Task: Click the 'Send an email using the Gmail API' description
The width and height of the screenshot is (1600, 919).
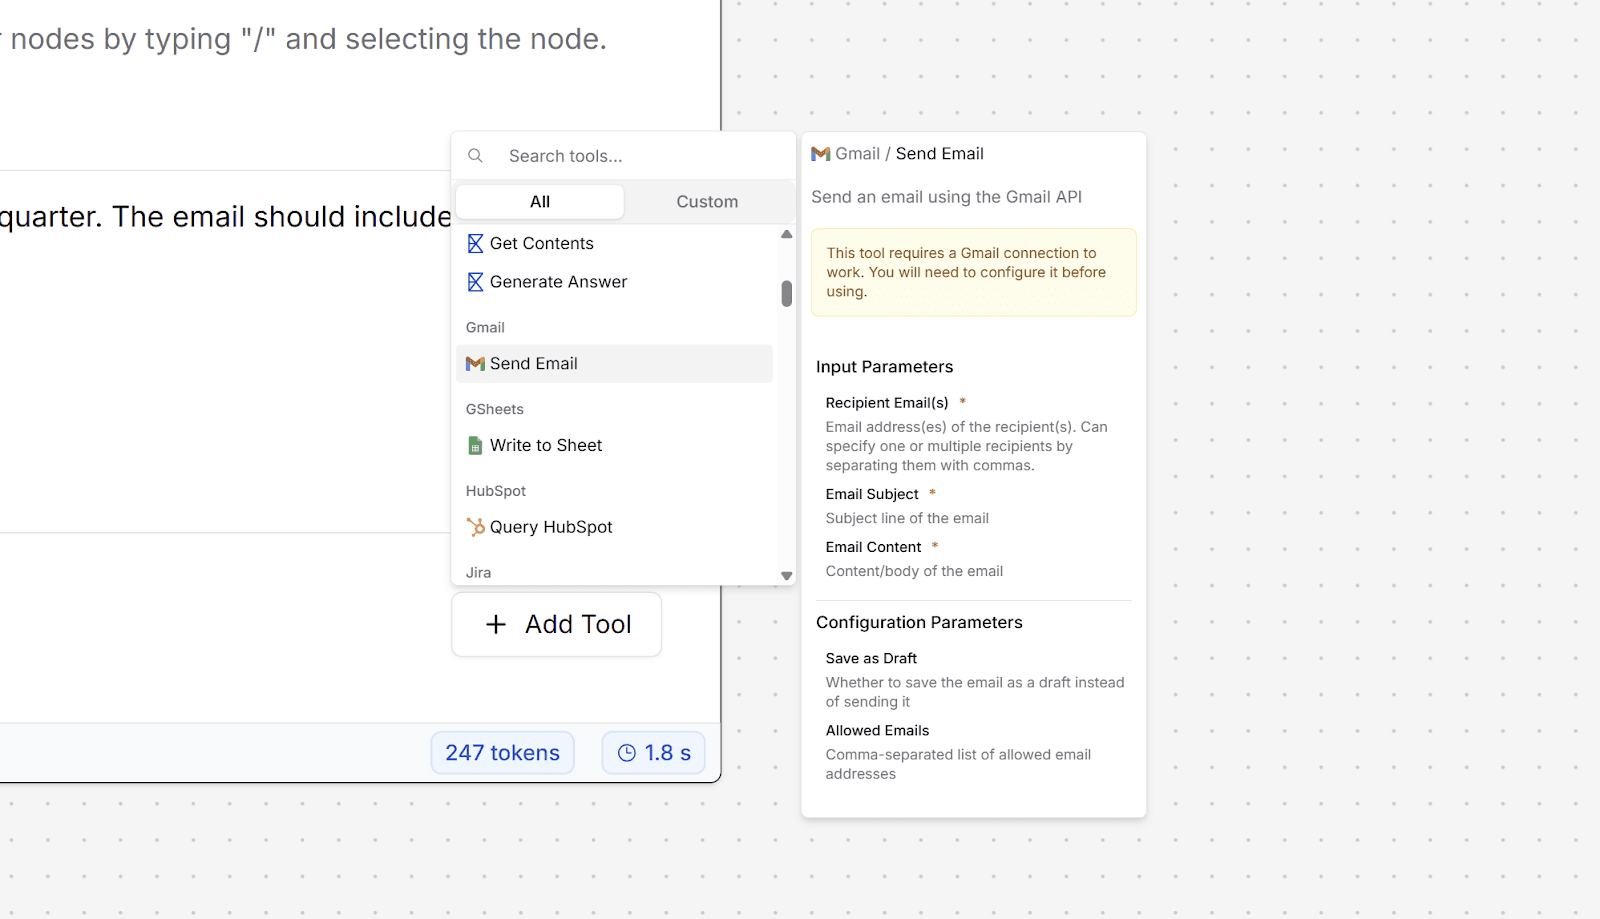Action: (x=947, y=198)
